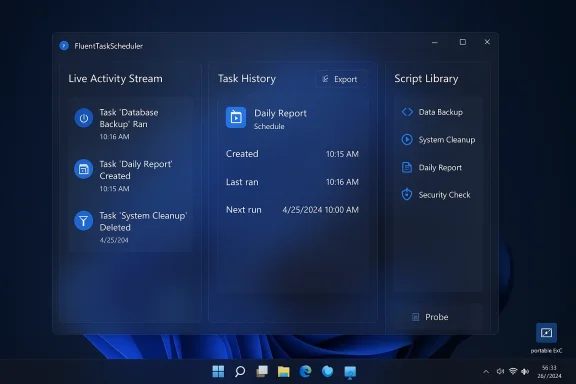
Task: Show hidden tray icons chevron
Action: pyautogui.click(x=486, y=372)
